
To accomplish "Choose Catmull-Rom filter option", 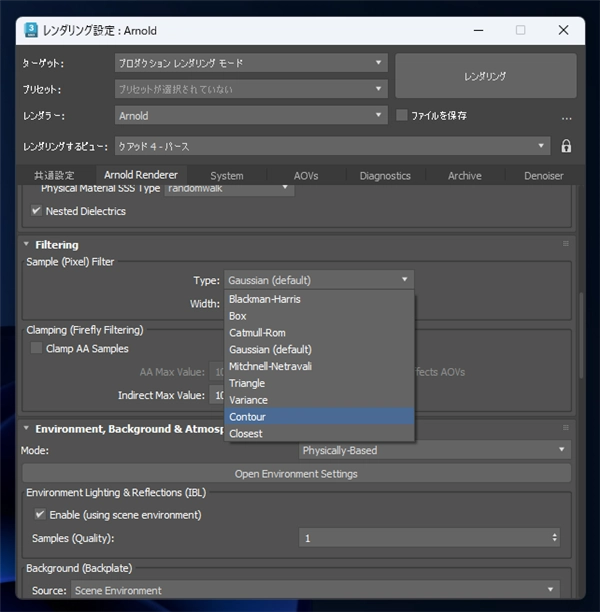I will 319,333.
